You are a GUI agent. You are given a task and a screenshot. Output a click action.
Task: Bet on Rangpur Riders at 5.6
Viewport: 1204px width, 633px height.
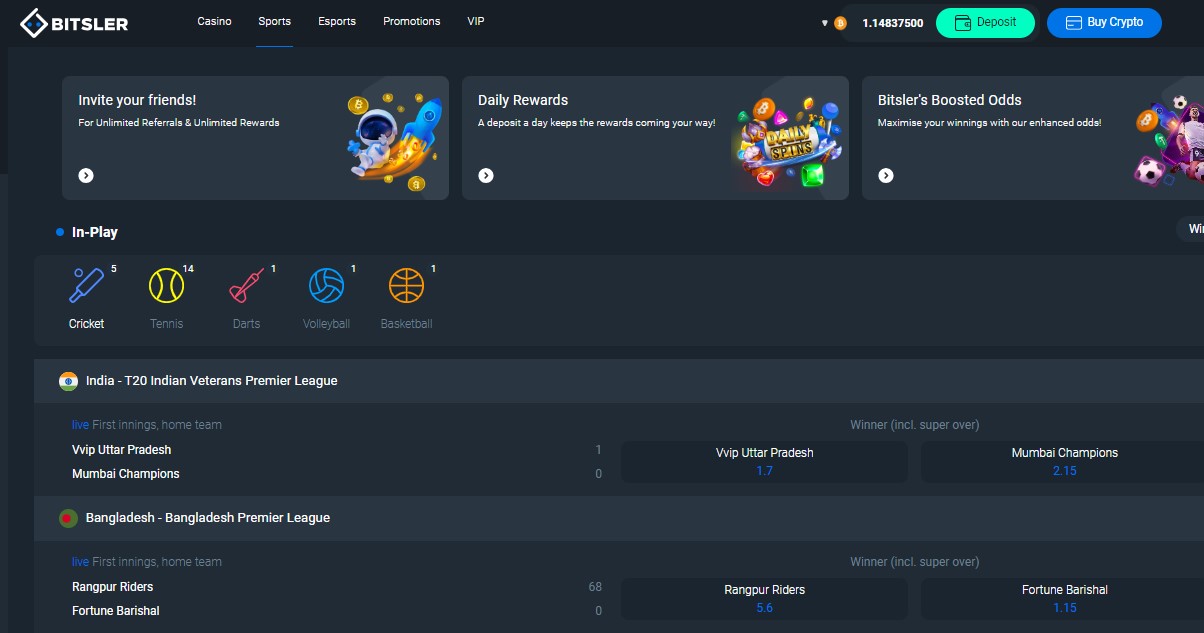pos(765,599)
